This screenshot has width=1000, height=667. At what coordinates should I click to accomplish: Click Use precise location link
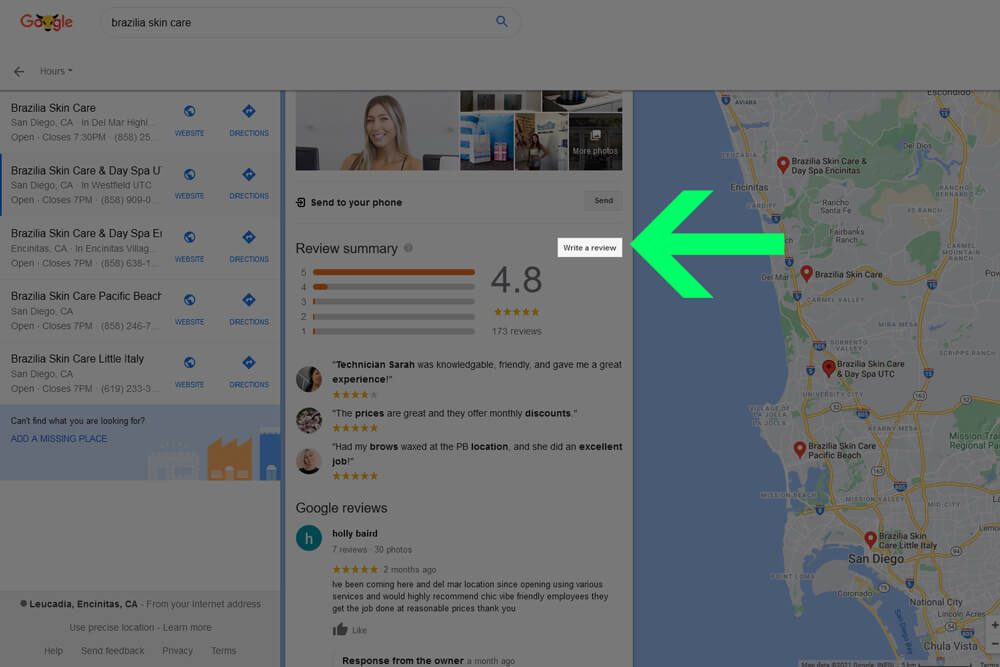(112, 627)
